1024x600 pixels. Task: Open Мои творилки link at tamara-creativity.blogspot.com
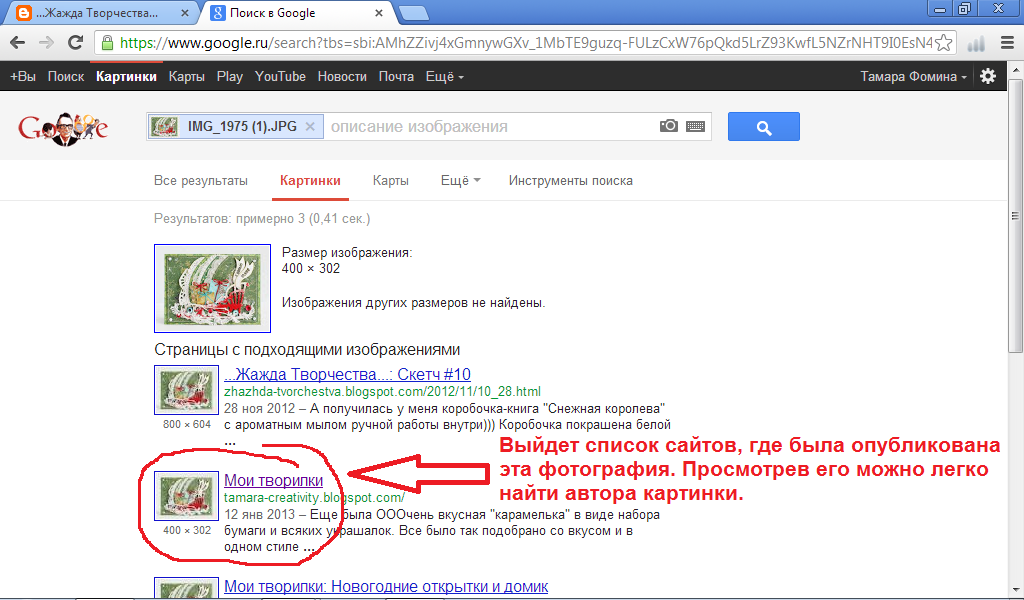tap(273, 481)
